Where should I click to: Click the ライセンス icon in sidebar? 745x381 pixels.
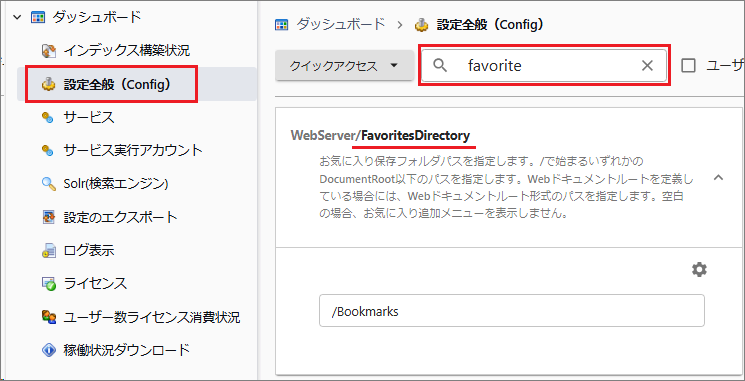tap(48, 284)
